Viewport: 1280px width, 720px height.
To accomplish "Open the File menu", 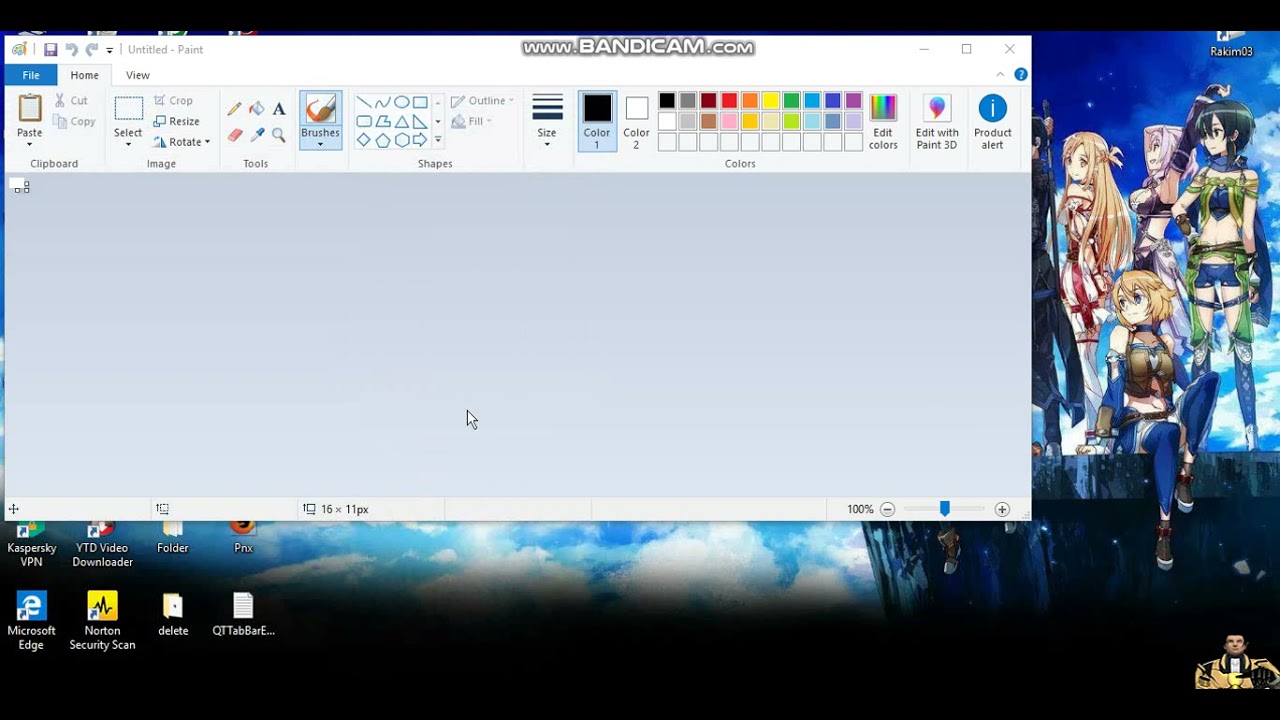I will 31,75.
